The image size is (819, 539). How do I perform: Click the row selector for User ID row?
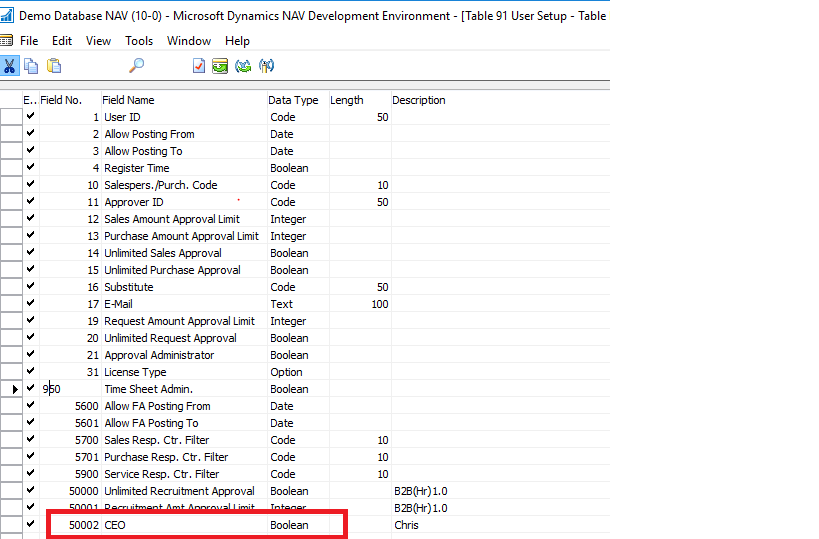(x=11, y=116)
